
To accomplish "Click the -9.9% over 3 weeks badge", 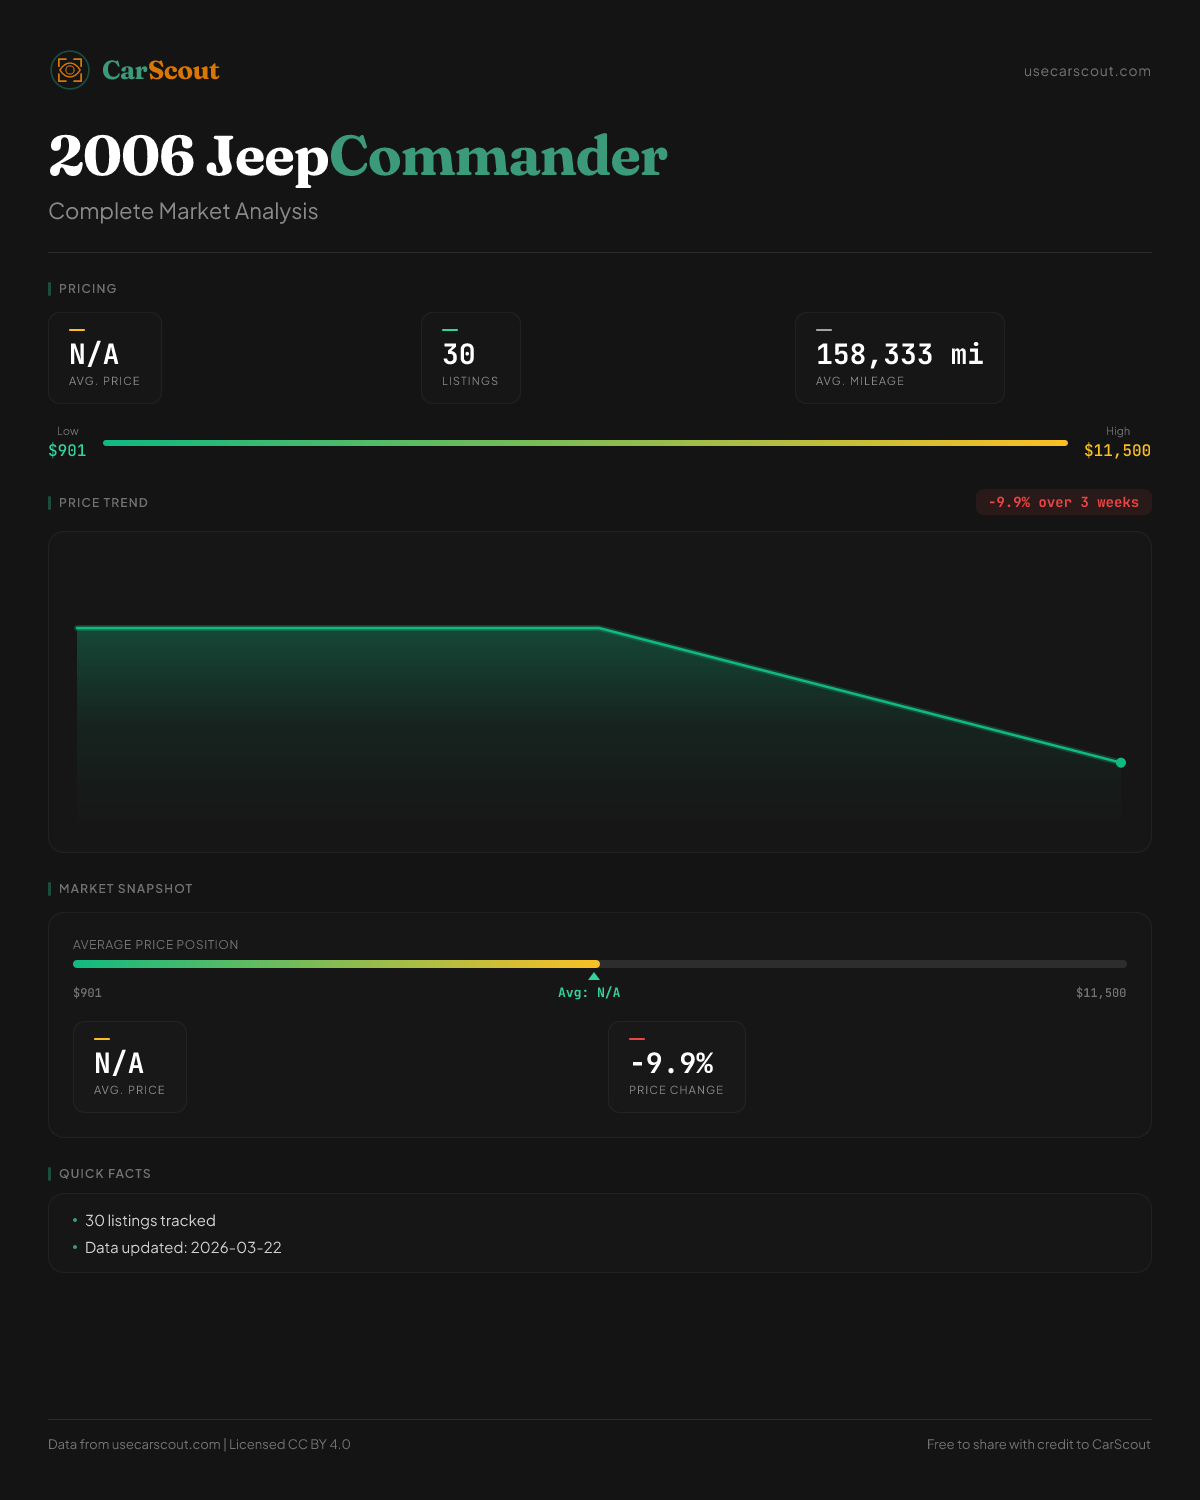I will [x=1063, y=502].
